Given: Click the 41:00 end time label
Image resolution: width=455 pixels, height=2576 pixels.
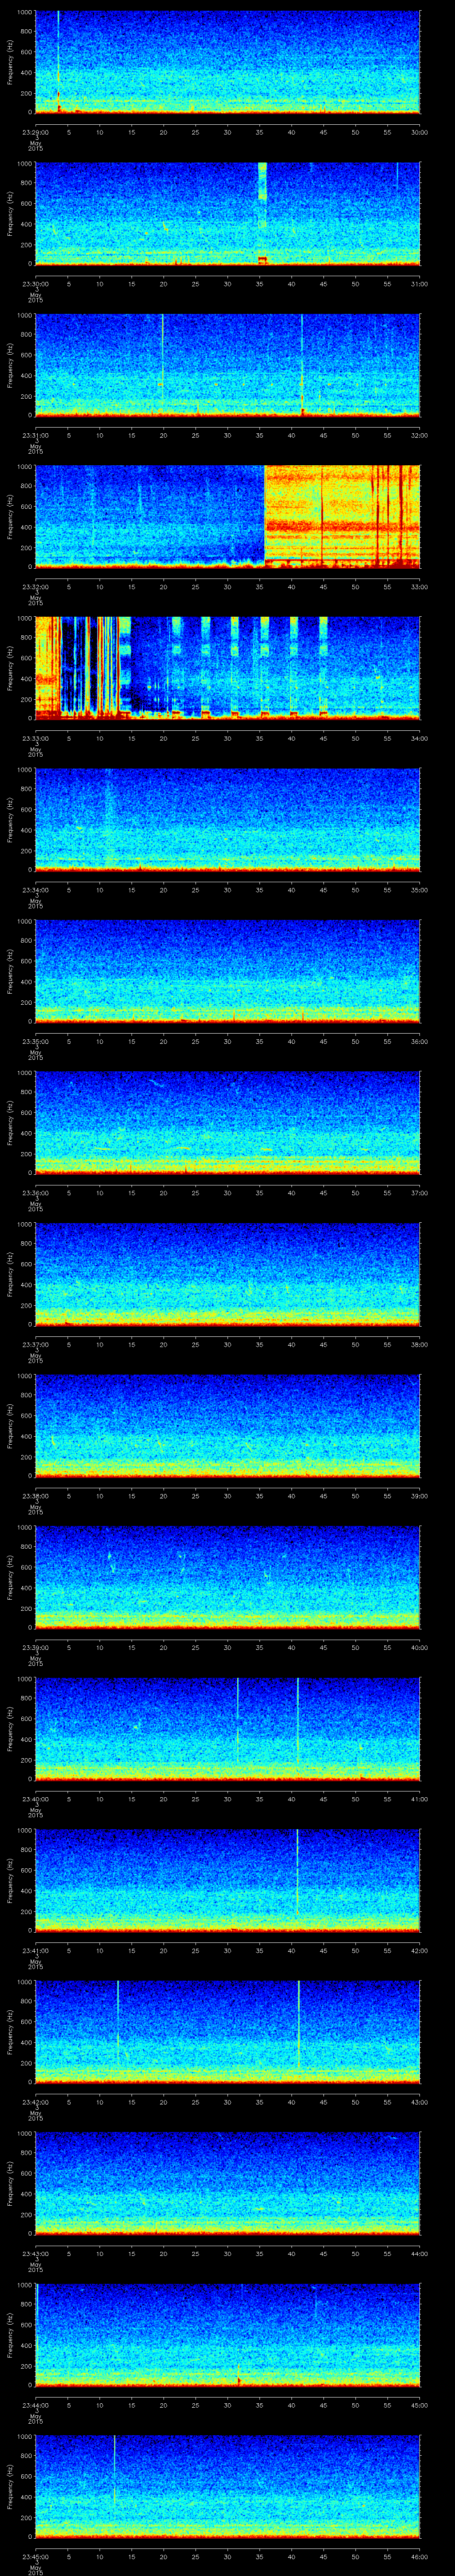Looking at the screenshot, I should 420,1799.
